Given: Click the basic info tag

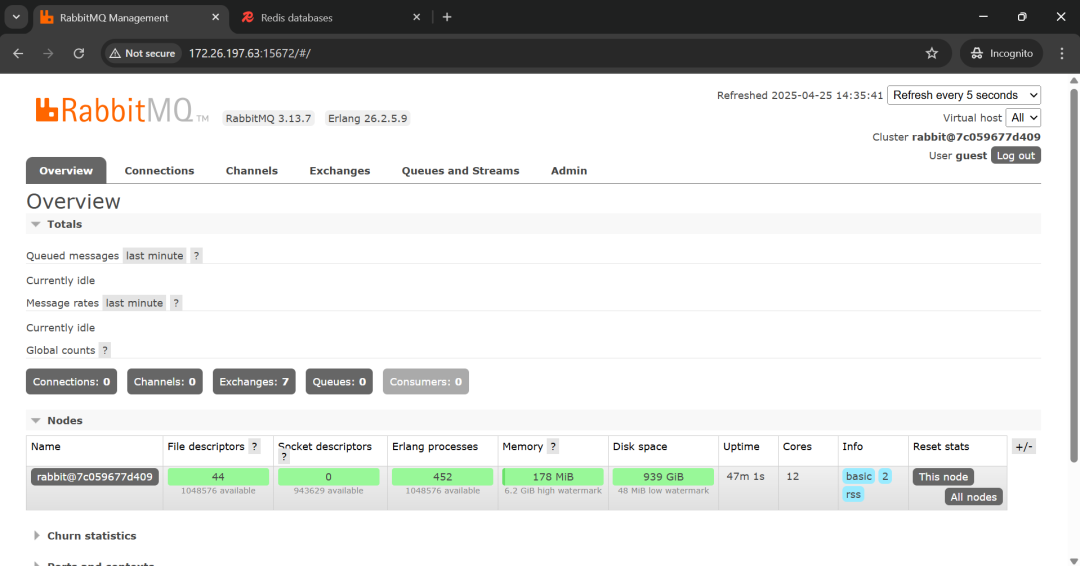Looking at the screenshot, I should (859, 476).
